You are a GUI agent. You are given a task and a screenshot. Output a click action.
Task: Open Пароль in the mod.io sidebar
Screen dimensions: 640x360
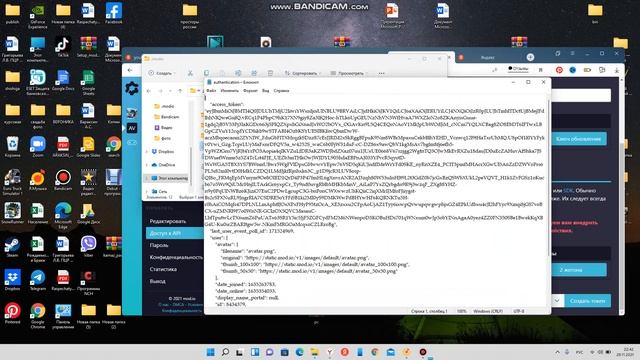coord(159,245)
